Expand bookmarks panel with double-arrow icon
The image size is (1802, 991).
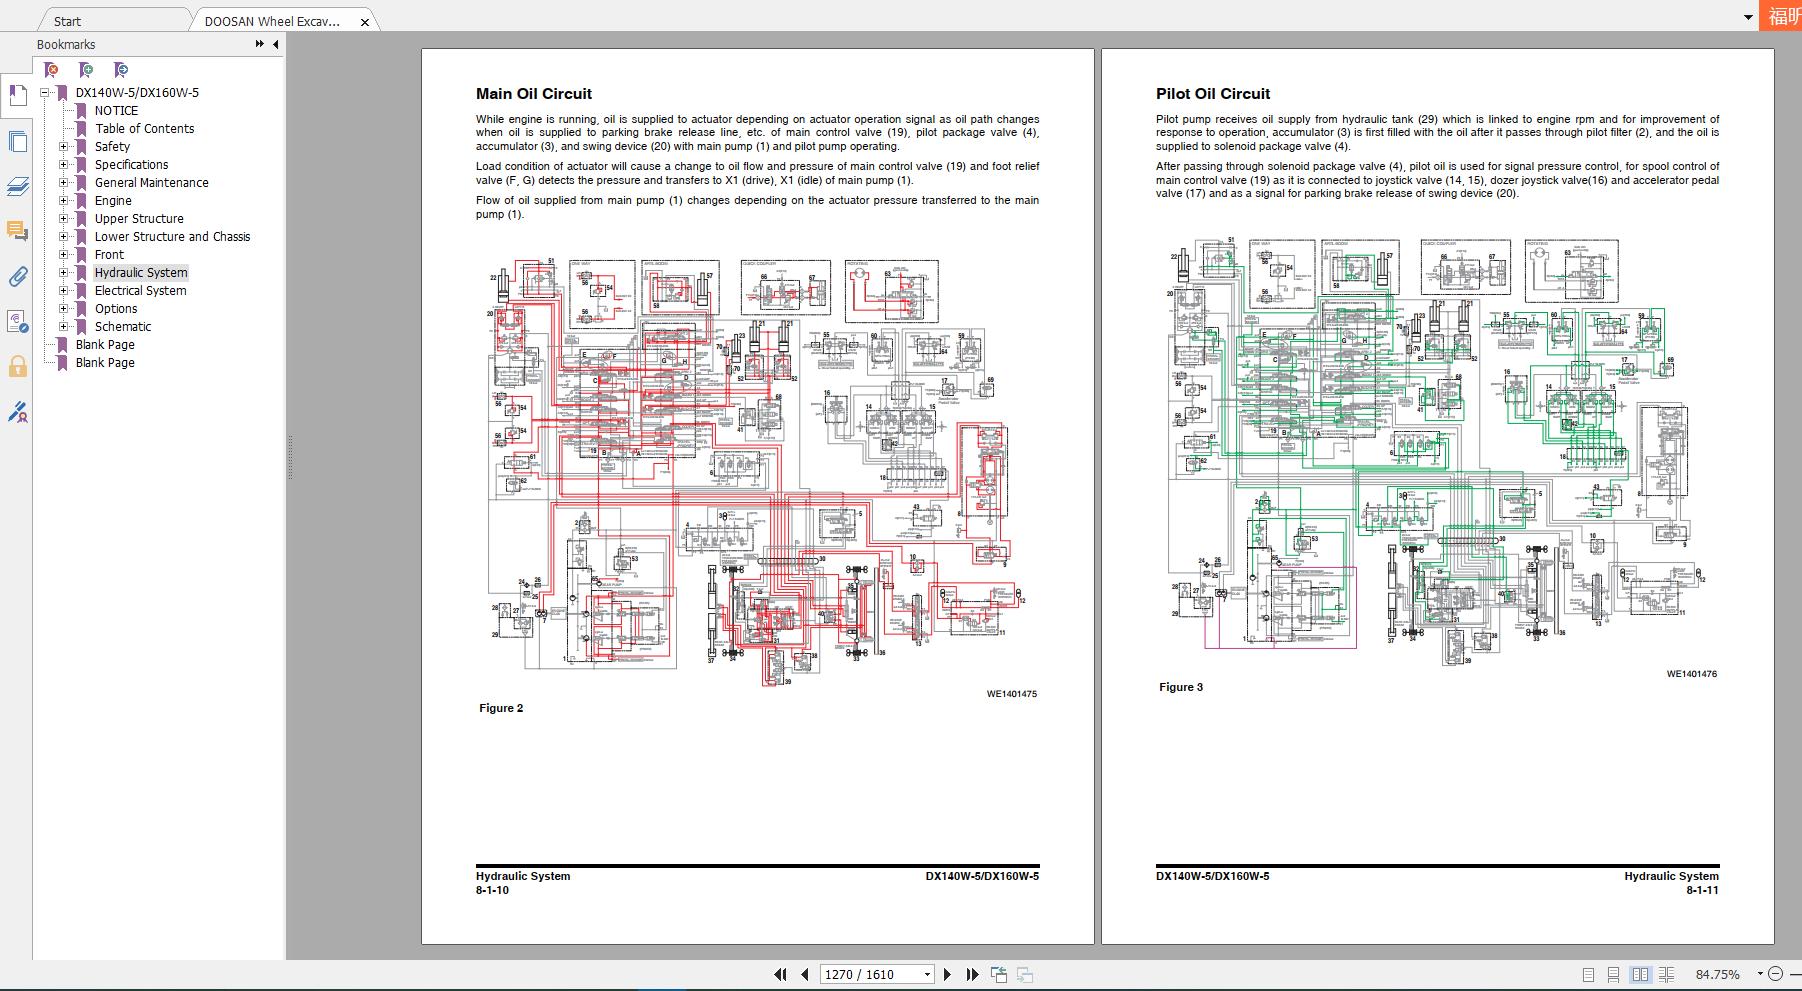pos(260,44)
